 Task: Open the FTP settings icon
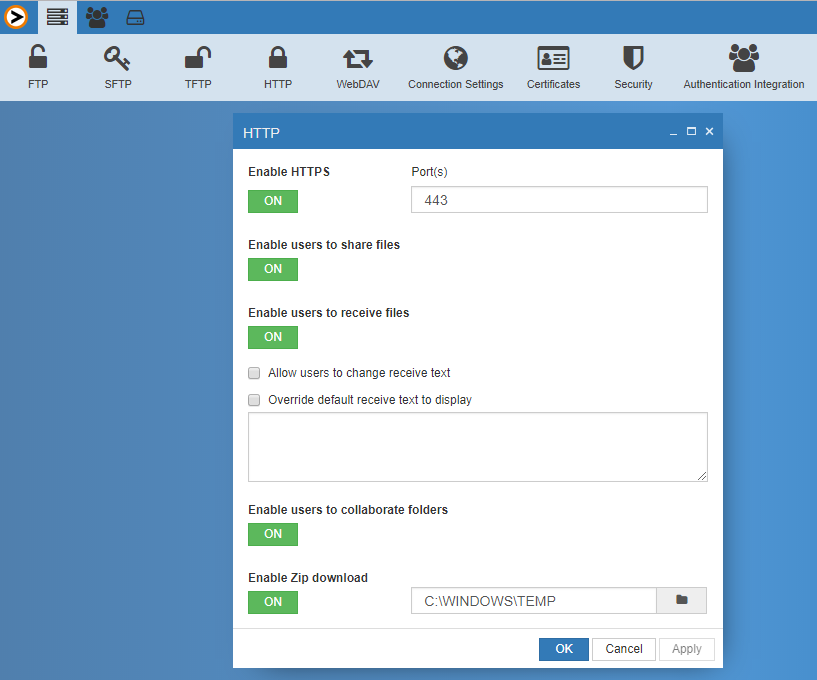coord(38,58)
